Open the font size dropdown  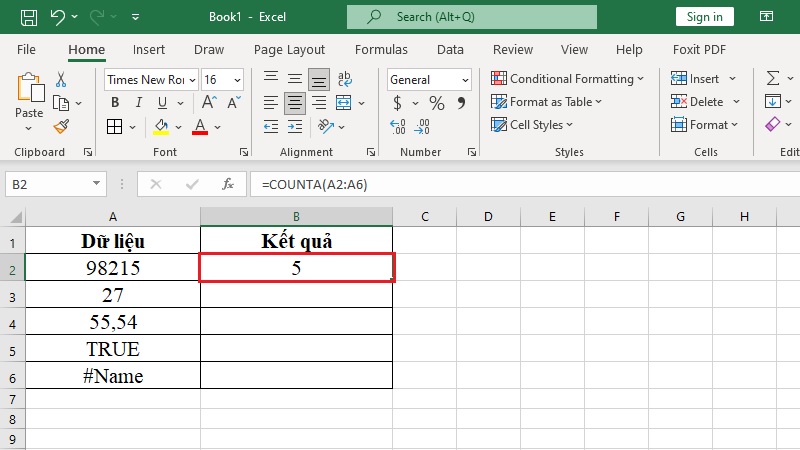click(237, 80)
